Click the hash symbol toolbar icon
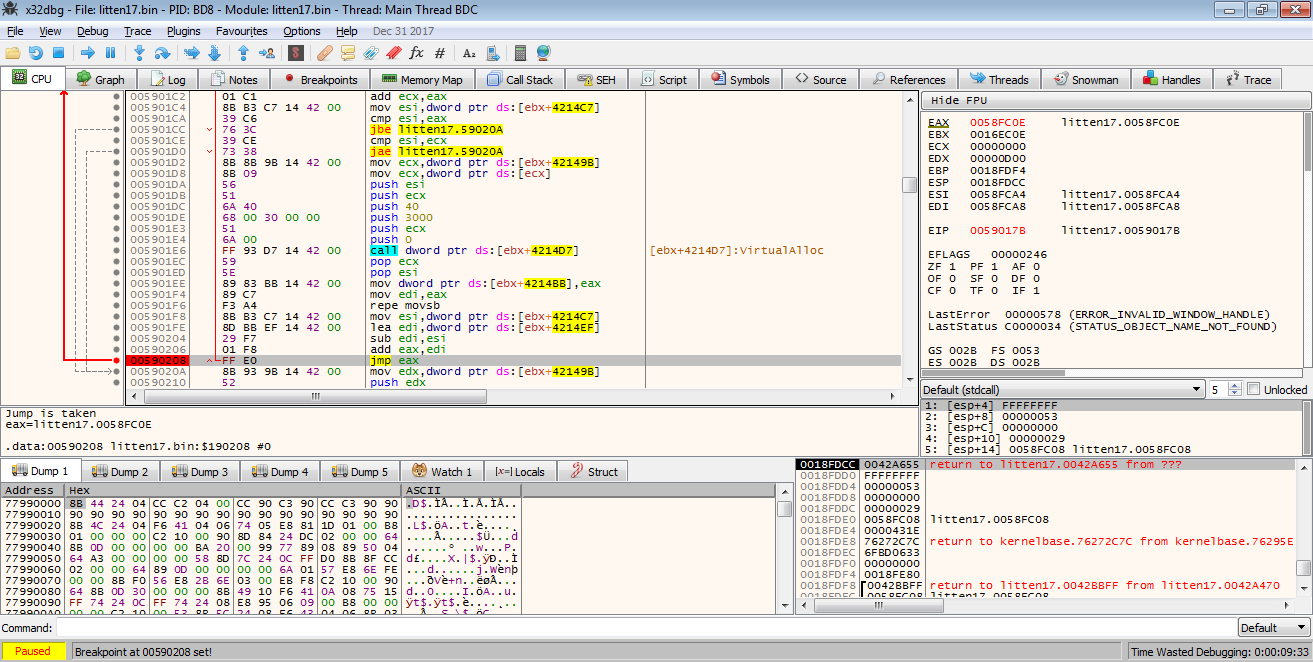This screenshot has height=662, width=1313. click(x=439, y=52)
